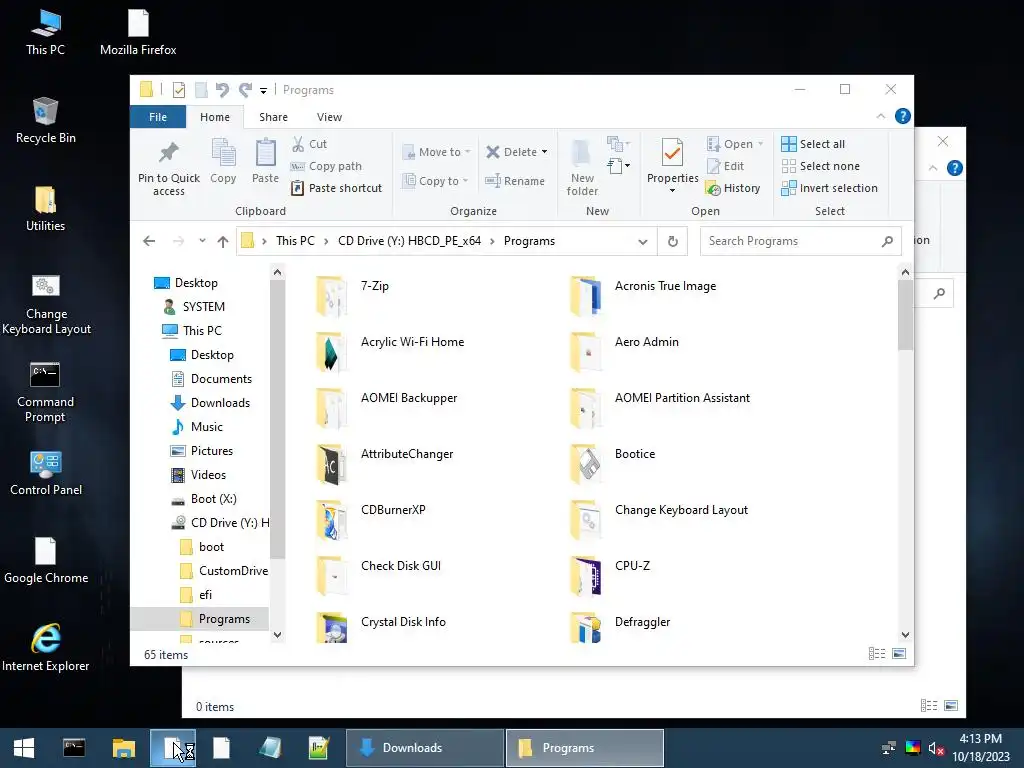The height and width of the screenshot is (768, 1024).
Task: Open the File tab
Action: click(158, 117)
